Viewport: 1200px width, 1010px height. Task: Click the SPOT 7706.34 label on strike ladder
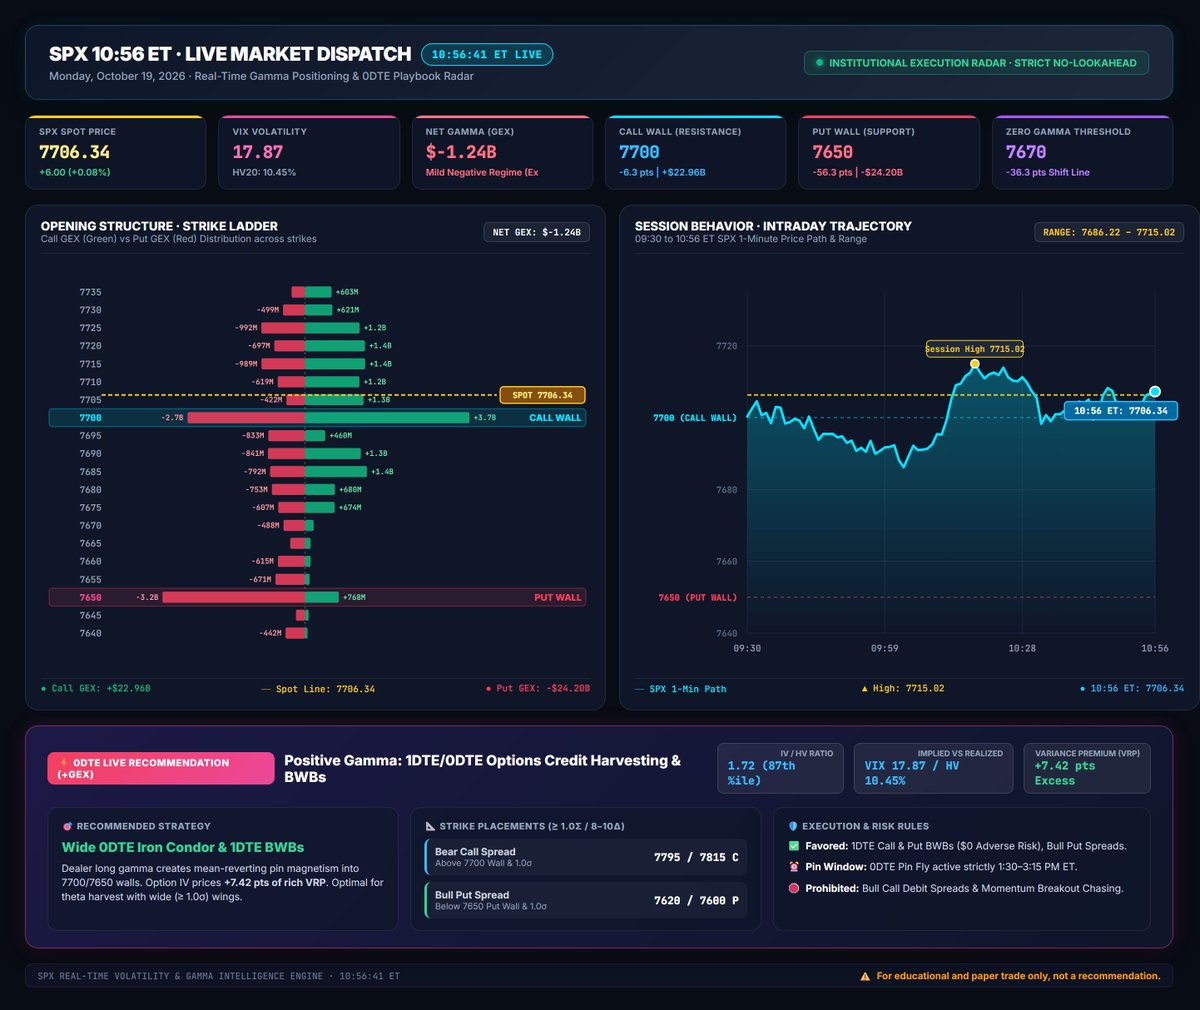[542, 395]
